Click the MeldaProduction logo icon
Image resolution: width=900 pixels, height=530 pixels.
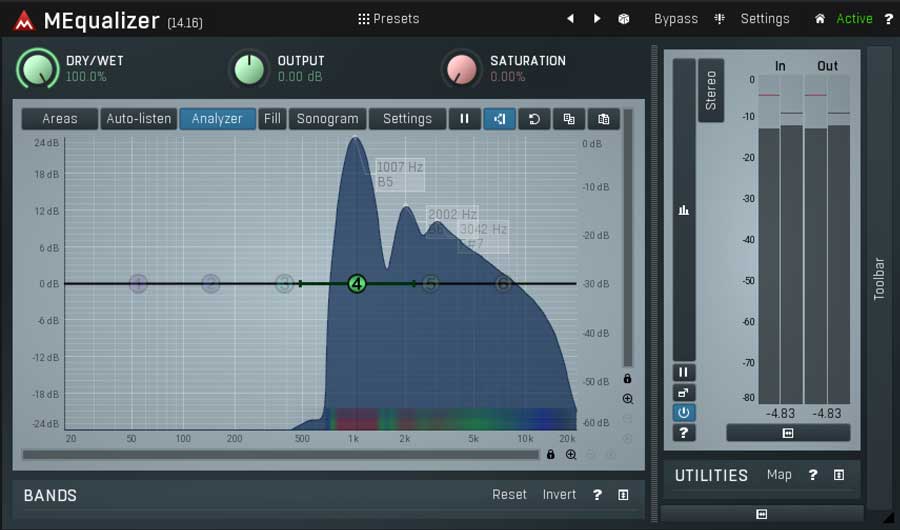click(24, 21)
